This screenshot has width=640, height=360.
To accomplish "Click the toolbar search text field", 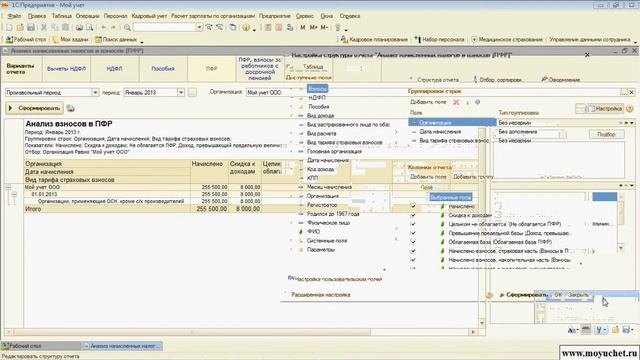I will pos(164,27).
